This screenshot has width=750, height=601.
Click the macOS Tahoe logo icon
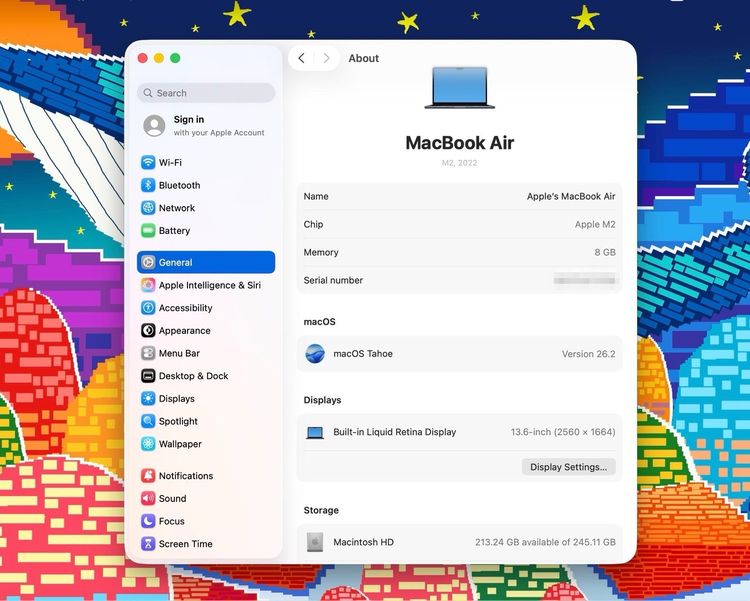pyautogui.click(x=315, y=354)
